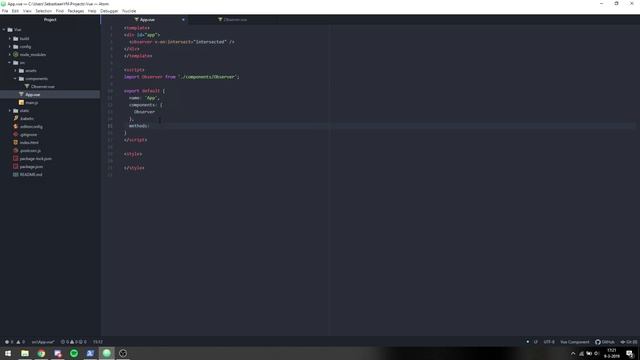Viewport: 640px width, 360px height.
Task: Open Chrome from the taskbar
Action: (41, 353)
